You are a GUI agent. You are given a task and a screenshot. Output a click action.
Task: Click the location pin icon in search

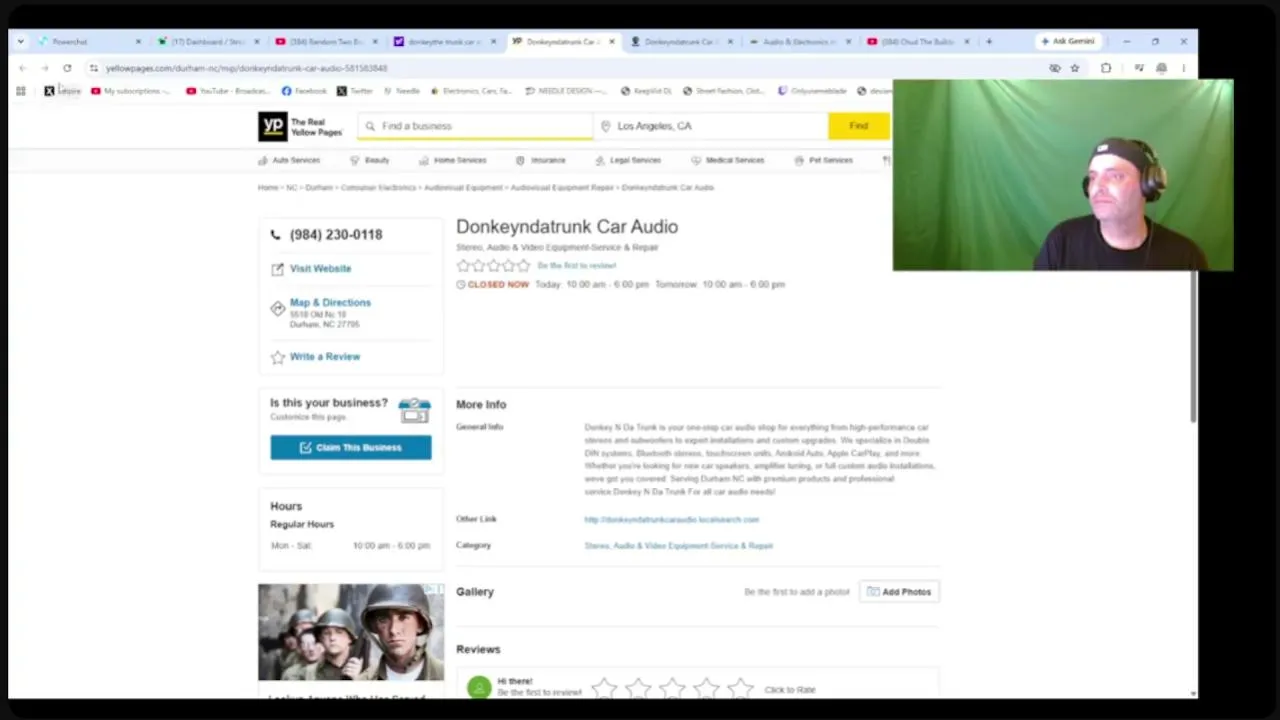click(605, 126)
